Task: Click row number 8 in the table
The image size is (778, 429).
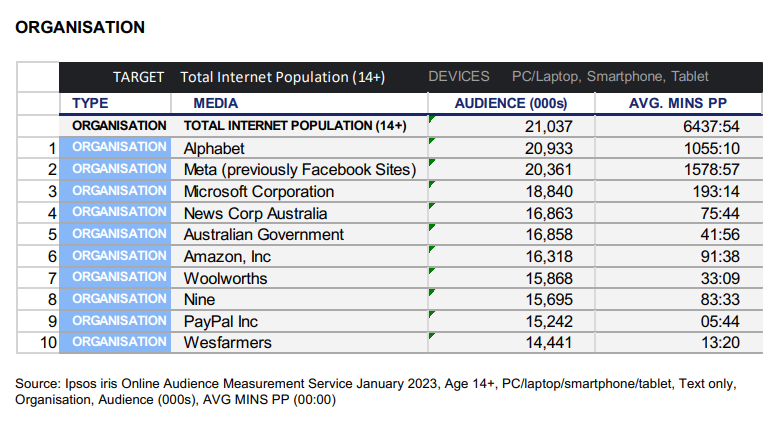Action: [50, 299]
